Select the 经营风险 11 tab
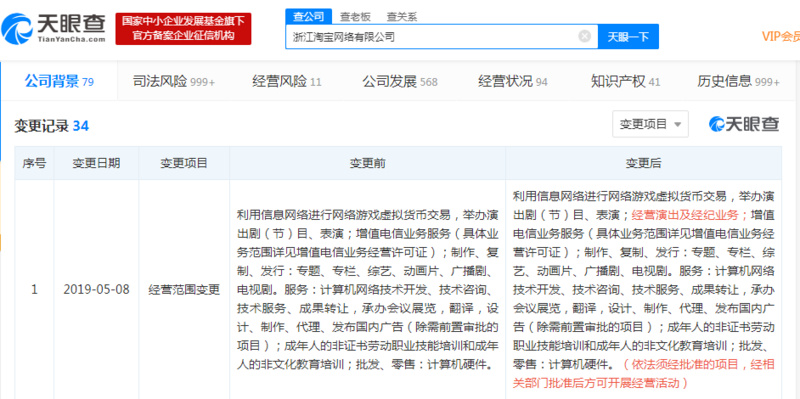Viewport: 800px width, 399px height. [x=287, y=82]
